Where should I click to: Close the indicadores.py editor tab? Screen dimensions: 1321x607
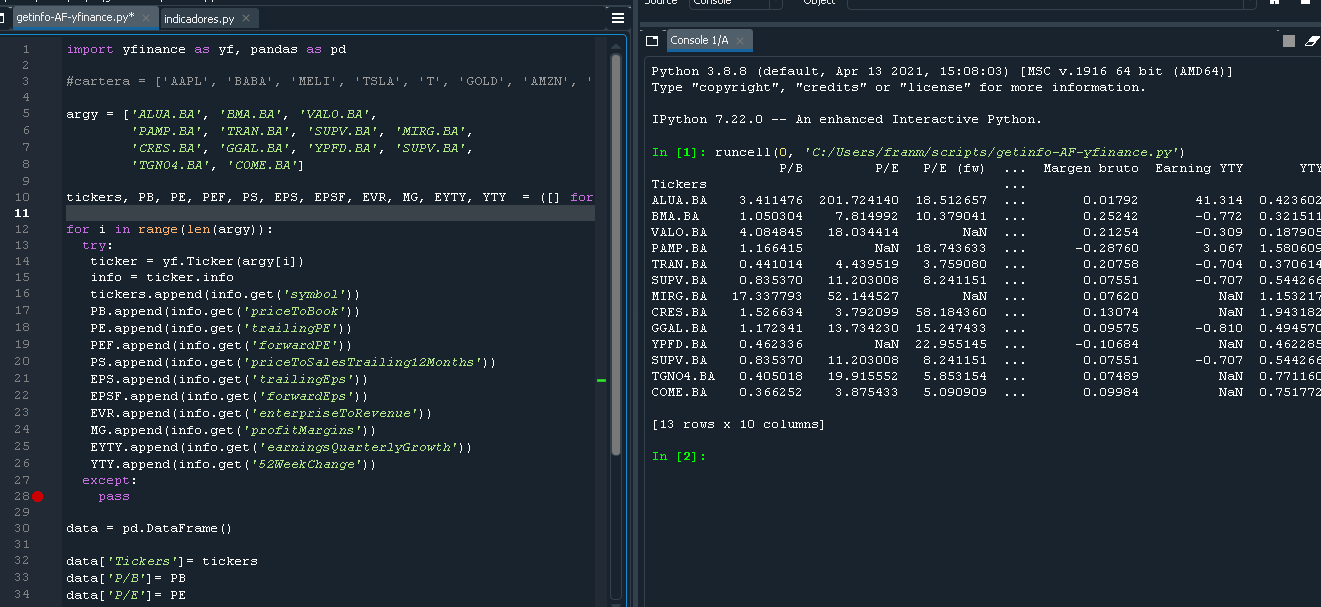247,19
